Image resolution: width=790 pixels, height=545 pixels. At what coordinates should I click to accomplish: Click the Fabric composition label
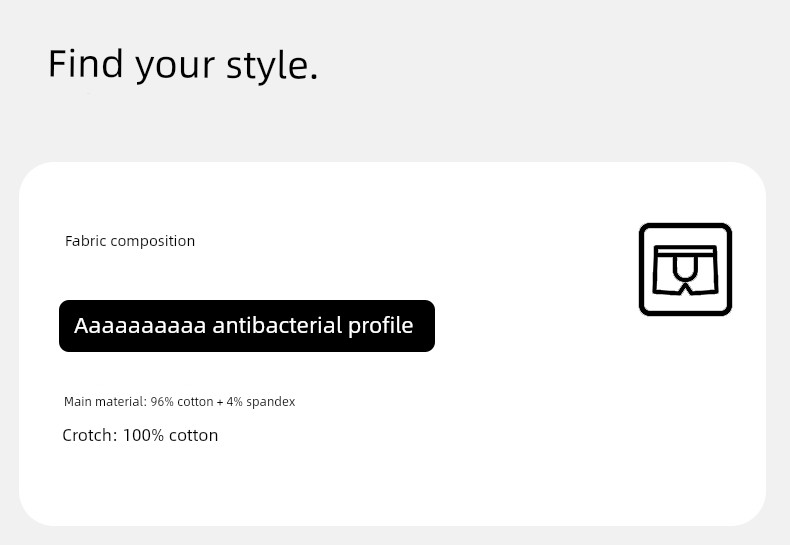pyautogui.click(x=130, y=241)
